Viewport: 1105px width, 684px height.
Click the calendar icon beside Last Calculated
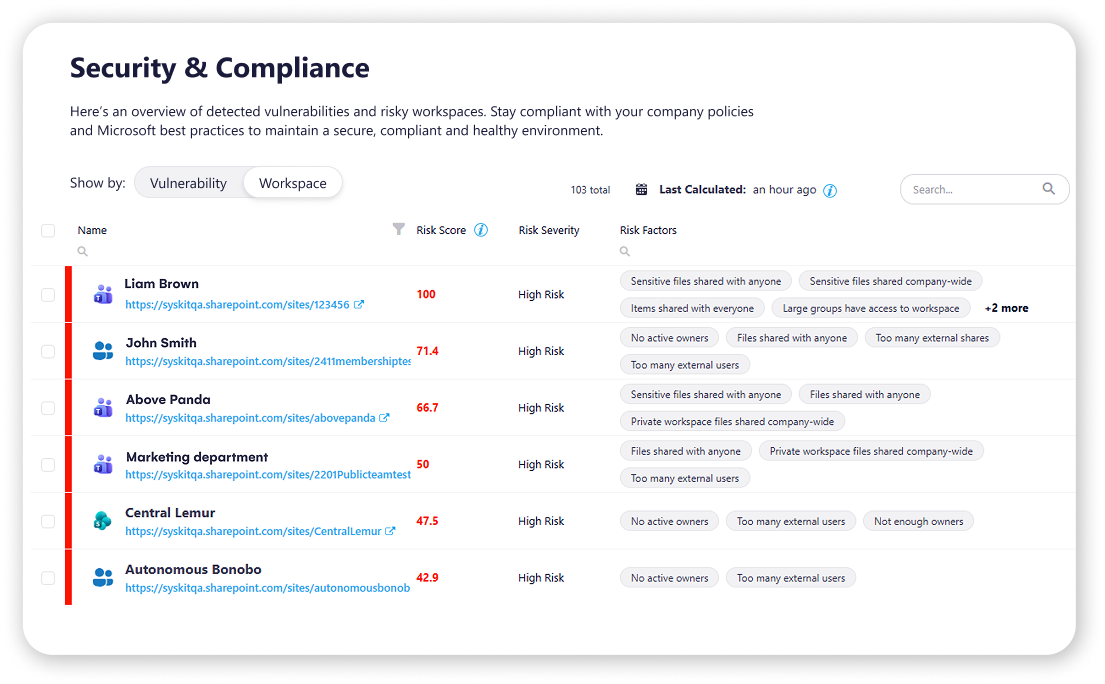coord(641,189)
